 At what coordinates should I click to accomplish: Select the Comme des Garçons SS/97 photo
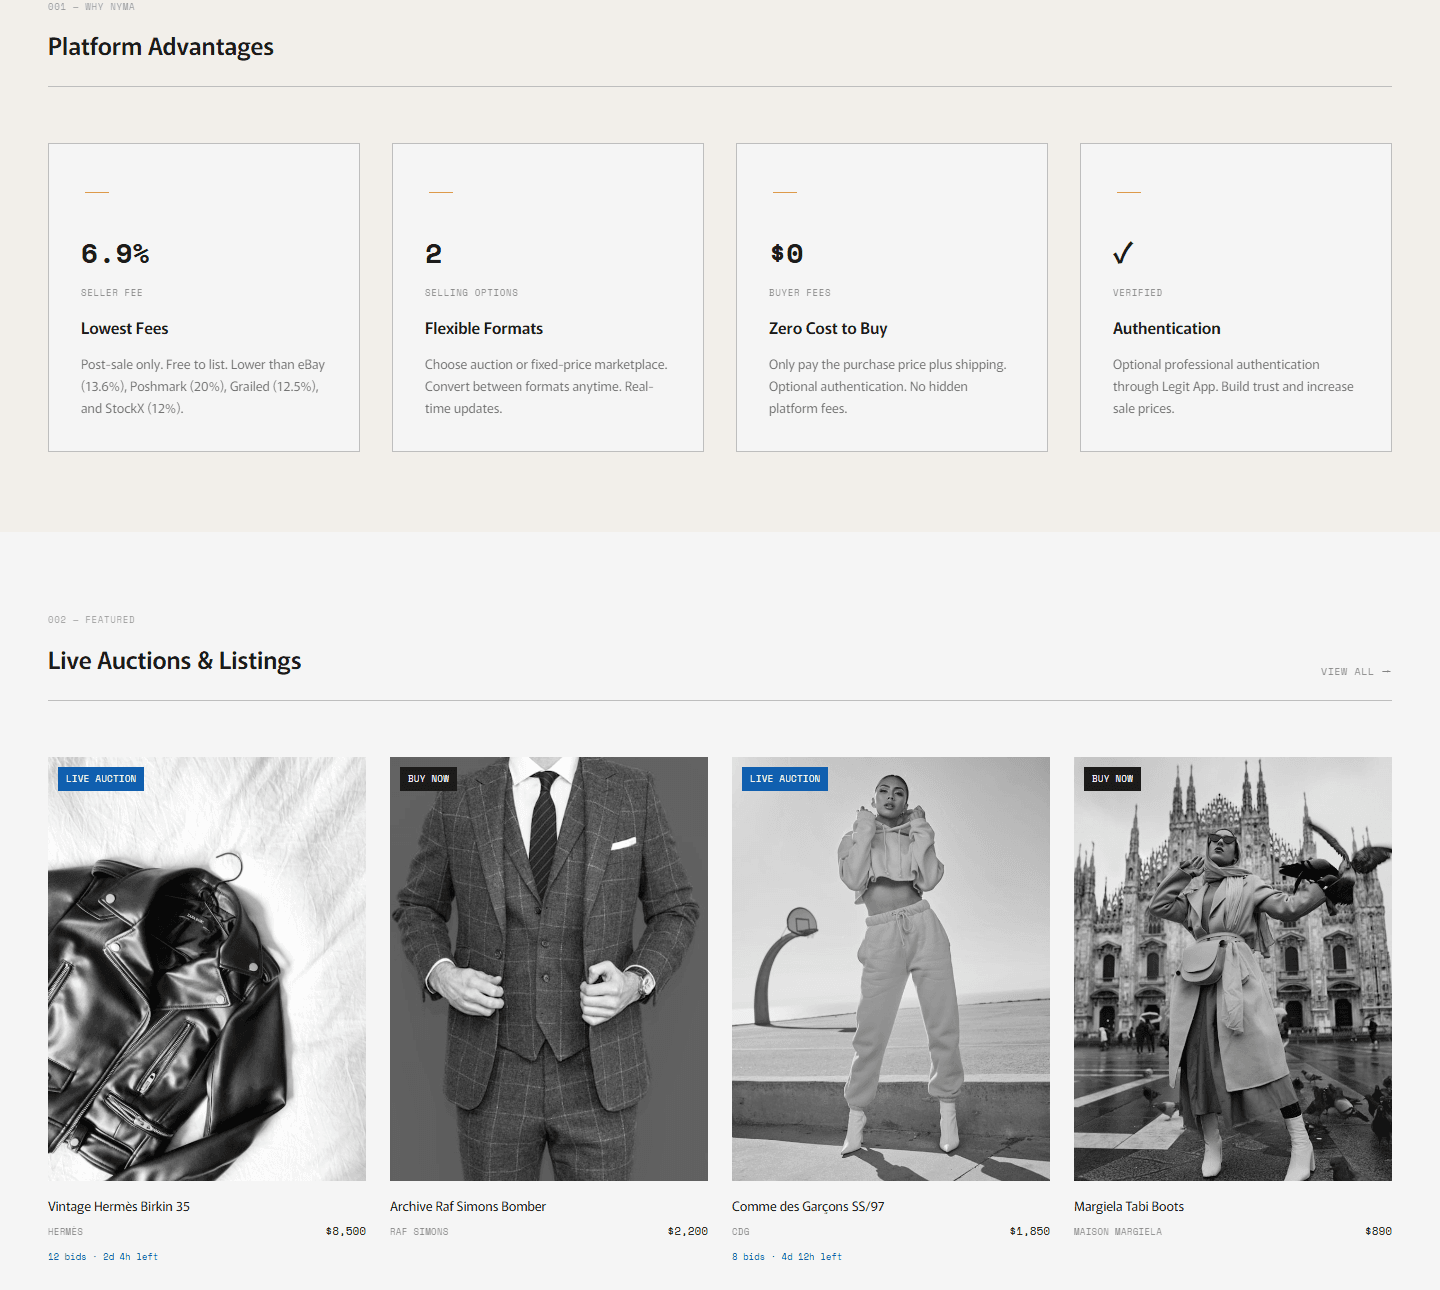[891, 969]
